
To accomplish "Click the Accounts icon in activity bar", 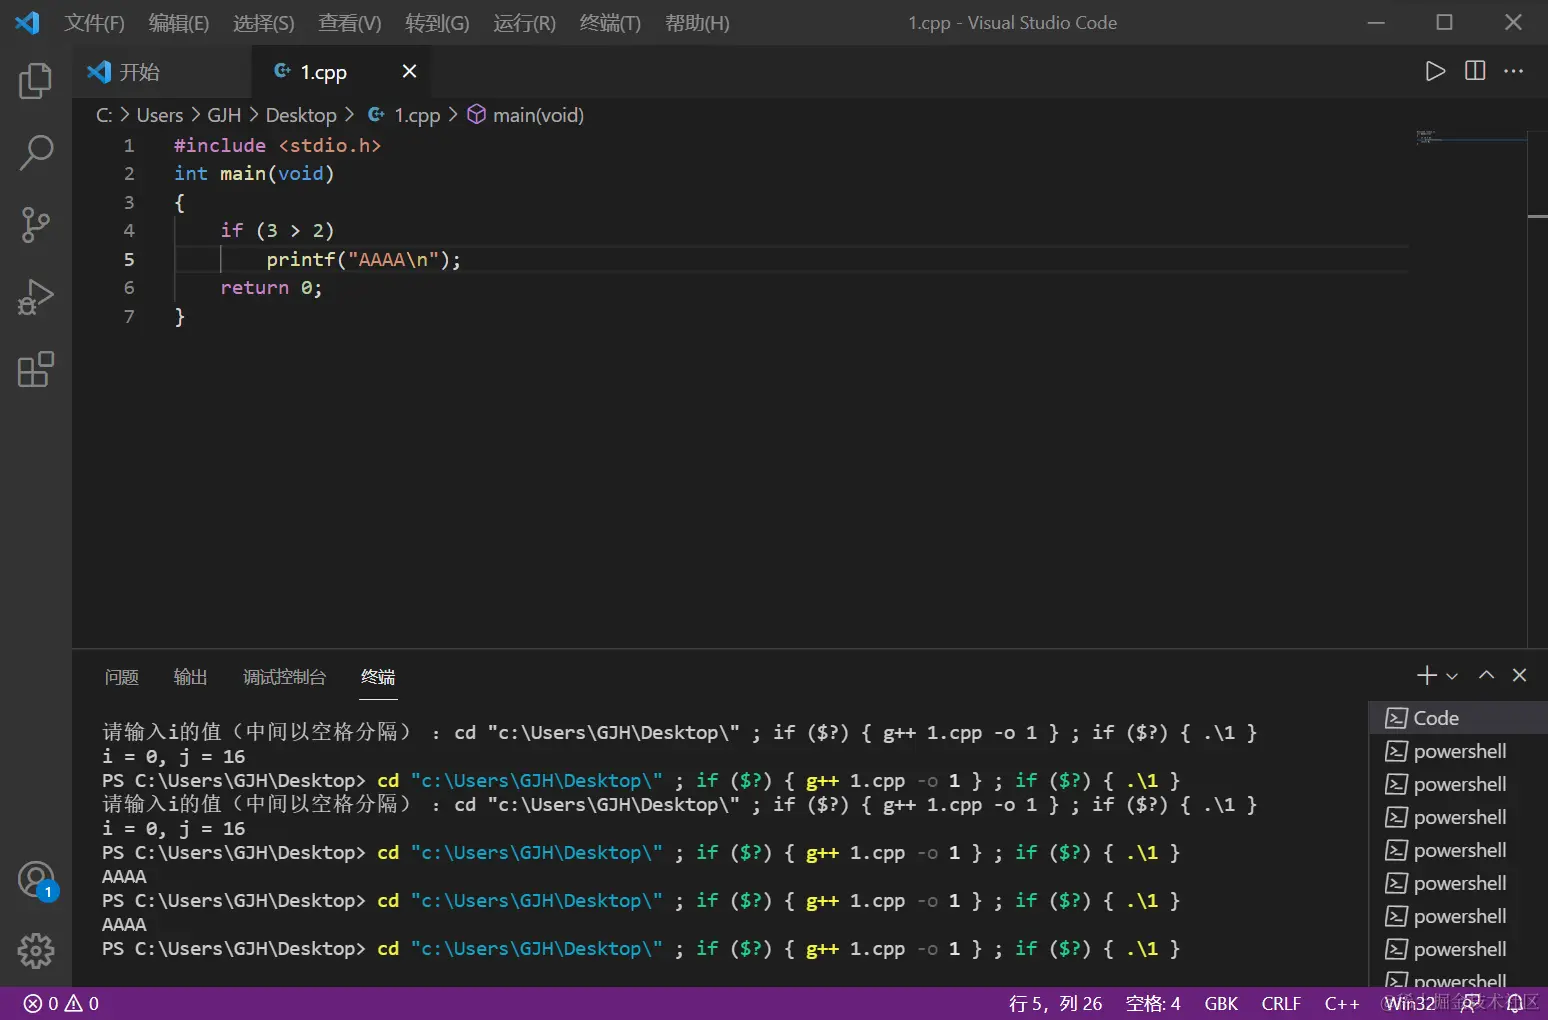I will [x=36, y=880].
